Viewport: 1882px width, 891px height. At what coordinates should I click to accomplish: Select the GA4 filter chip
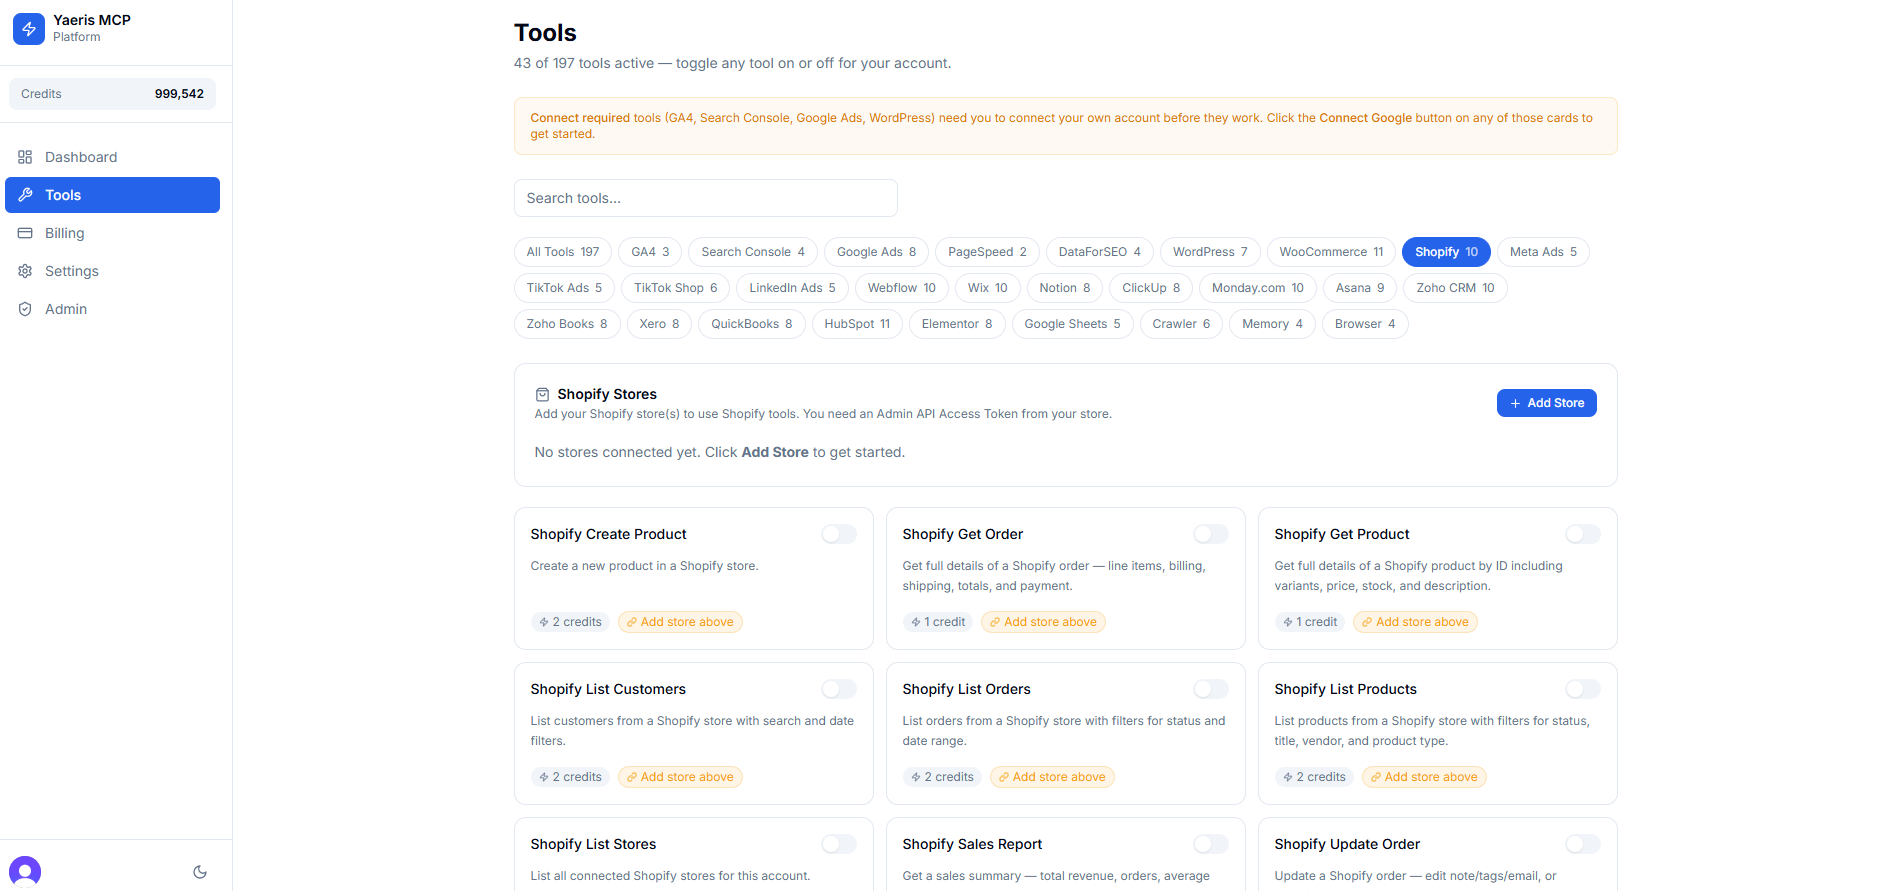pos(650,252)
